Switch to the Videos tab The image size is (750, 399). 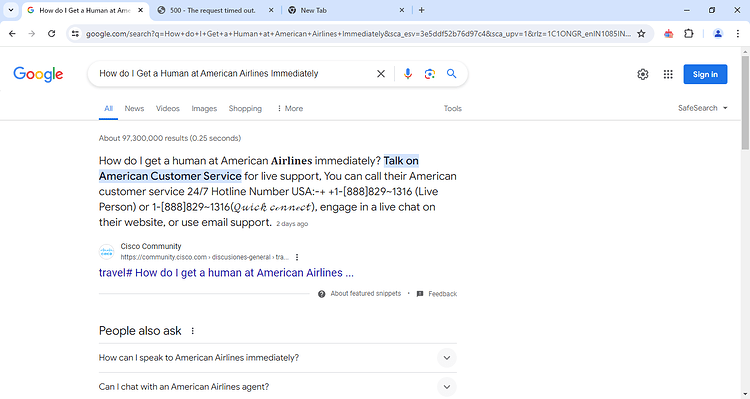(x=168, y=109)
